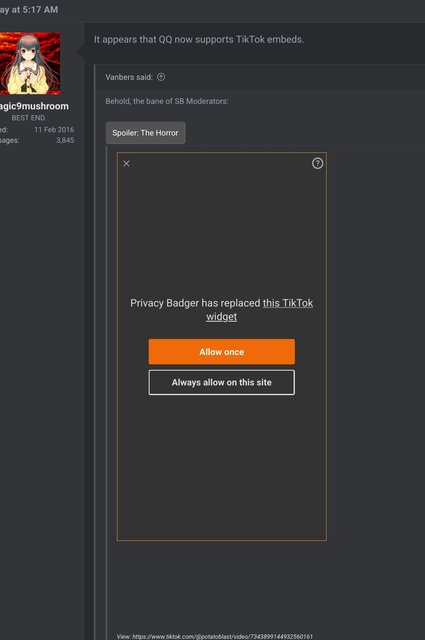Jump to Vanbers' quoted post arrow
This screenshot has width=425, height=640.
[161, 77]
